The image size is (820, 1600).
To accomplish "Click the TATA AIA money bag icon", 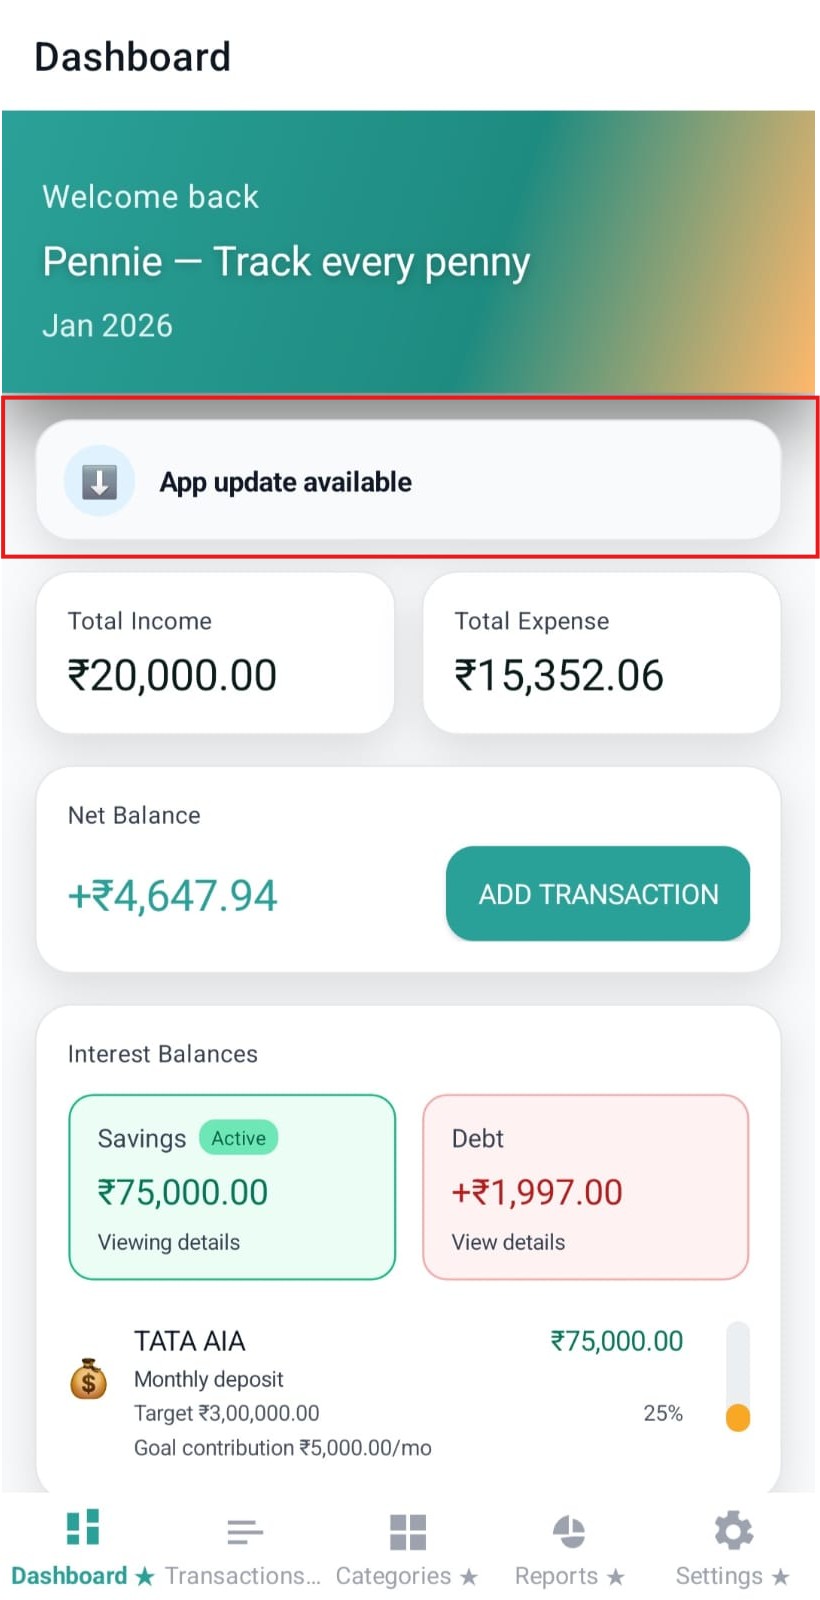I will coord(87,1380).
